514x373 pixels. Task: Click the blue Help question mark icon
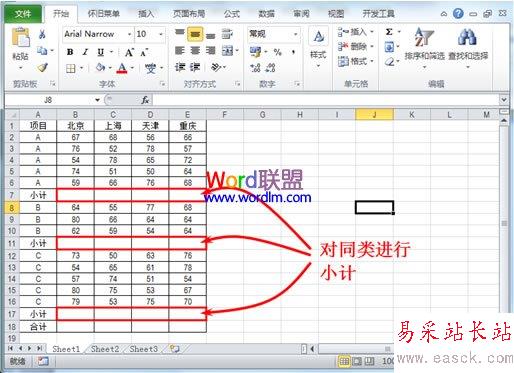458,14
